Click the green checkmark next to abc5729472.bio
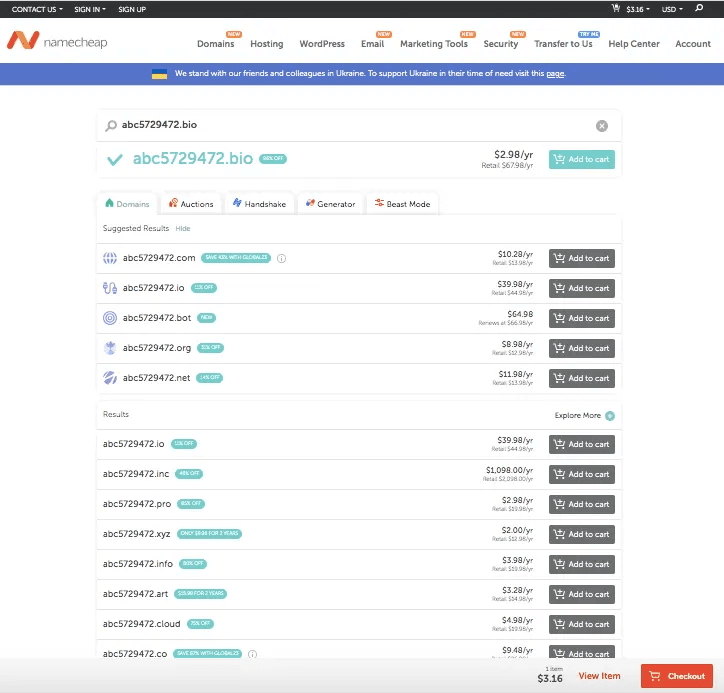The width and height of the screenshot is (724, 693). (x=115, y=160)
